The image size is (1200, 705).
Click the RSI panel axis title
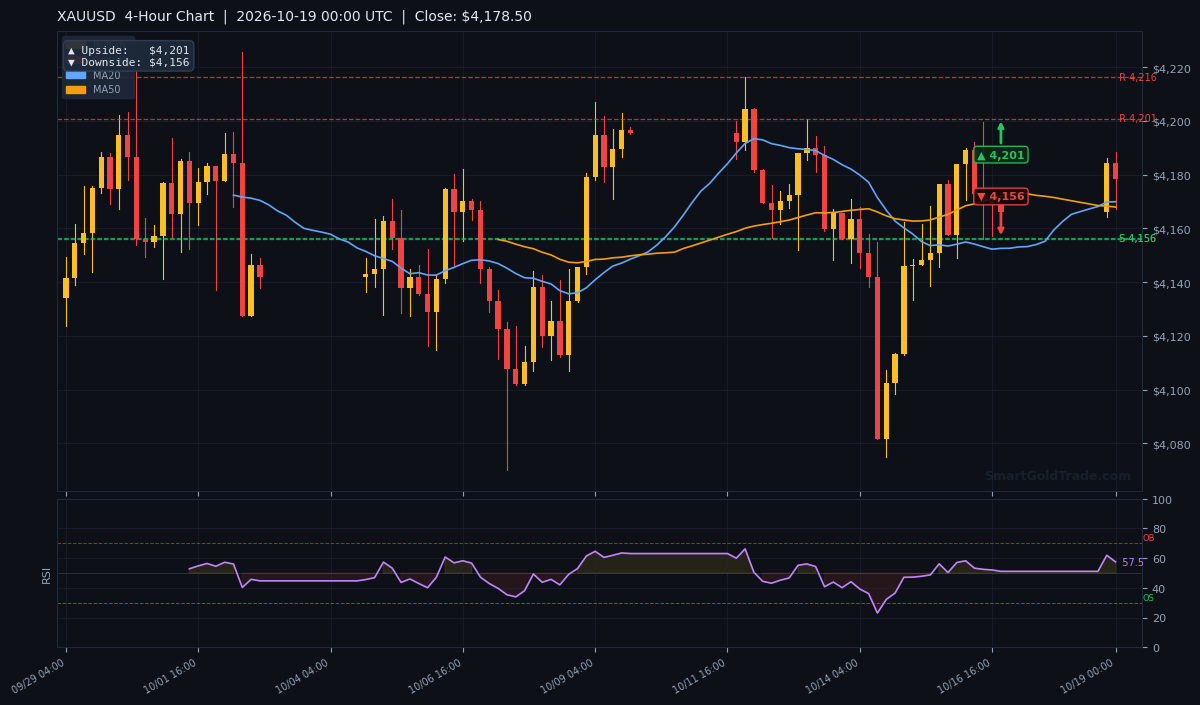click(46, 574)
